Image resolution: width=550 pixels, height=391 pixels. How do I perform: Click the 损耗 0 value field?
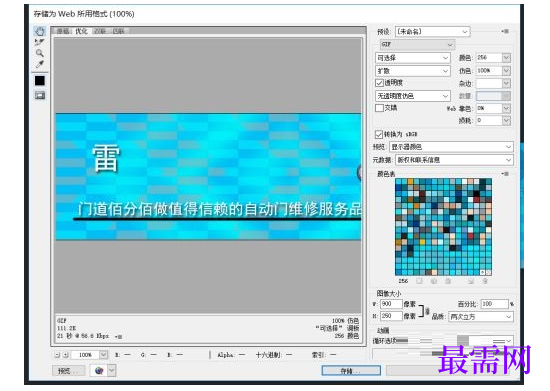point(489,121)
